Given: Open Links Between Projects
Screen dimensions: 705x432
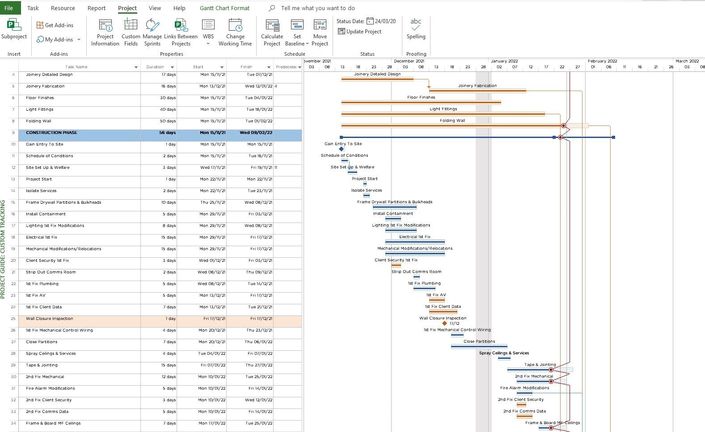Looking at the screenshot, I should [x=181, y=32].
